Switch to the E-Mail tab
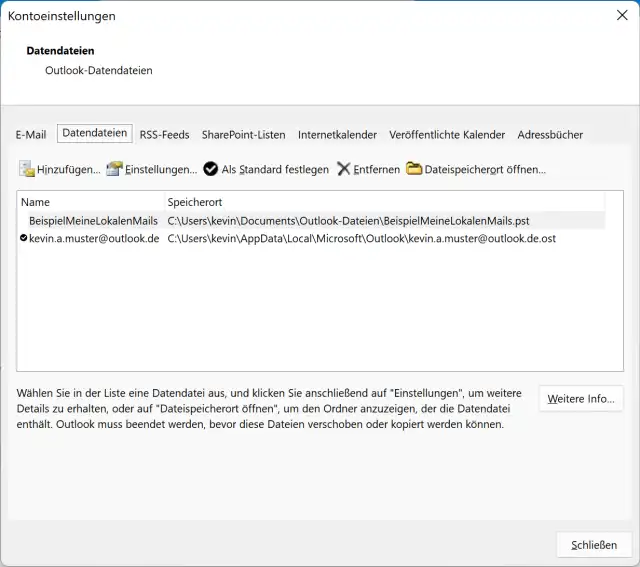The width and height of the screenshot is (640, 567). [x=31, y=135]
